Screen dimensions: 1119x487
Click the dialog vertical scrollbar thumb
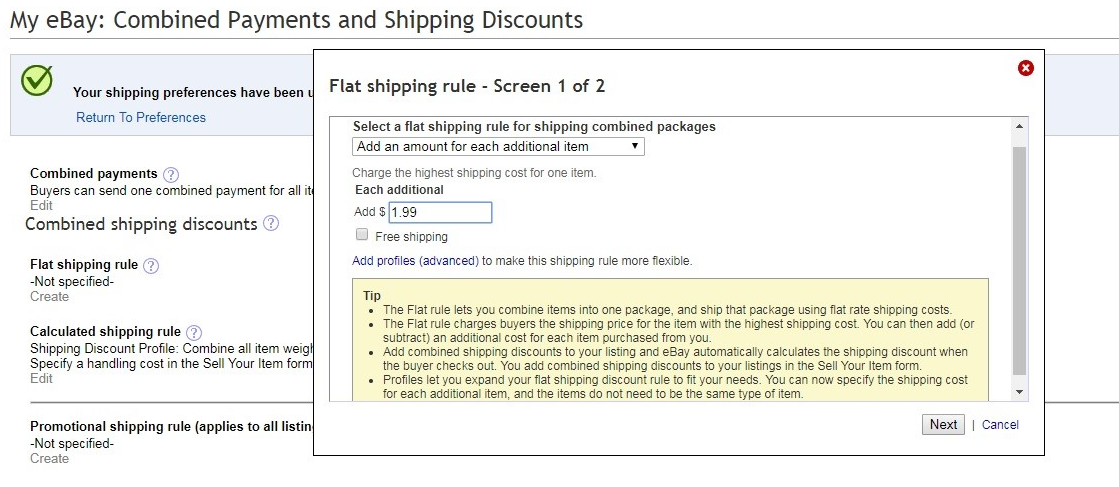coord(1019,261)
